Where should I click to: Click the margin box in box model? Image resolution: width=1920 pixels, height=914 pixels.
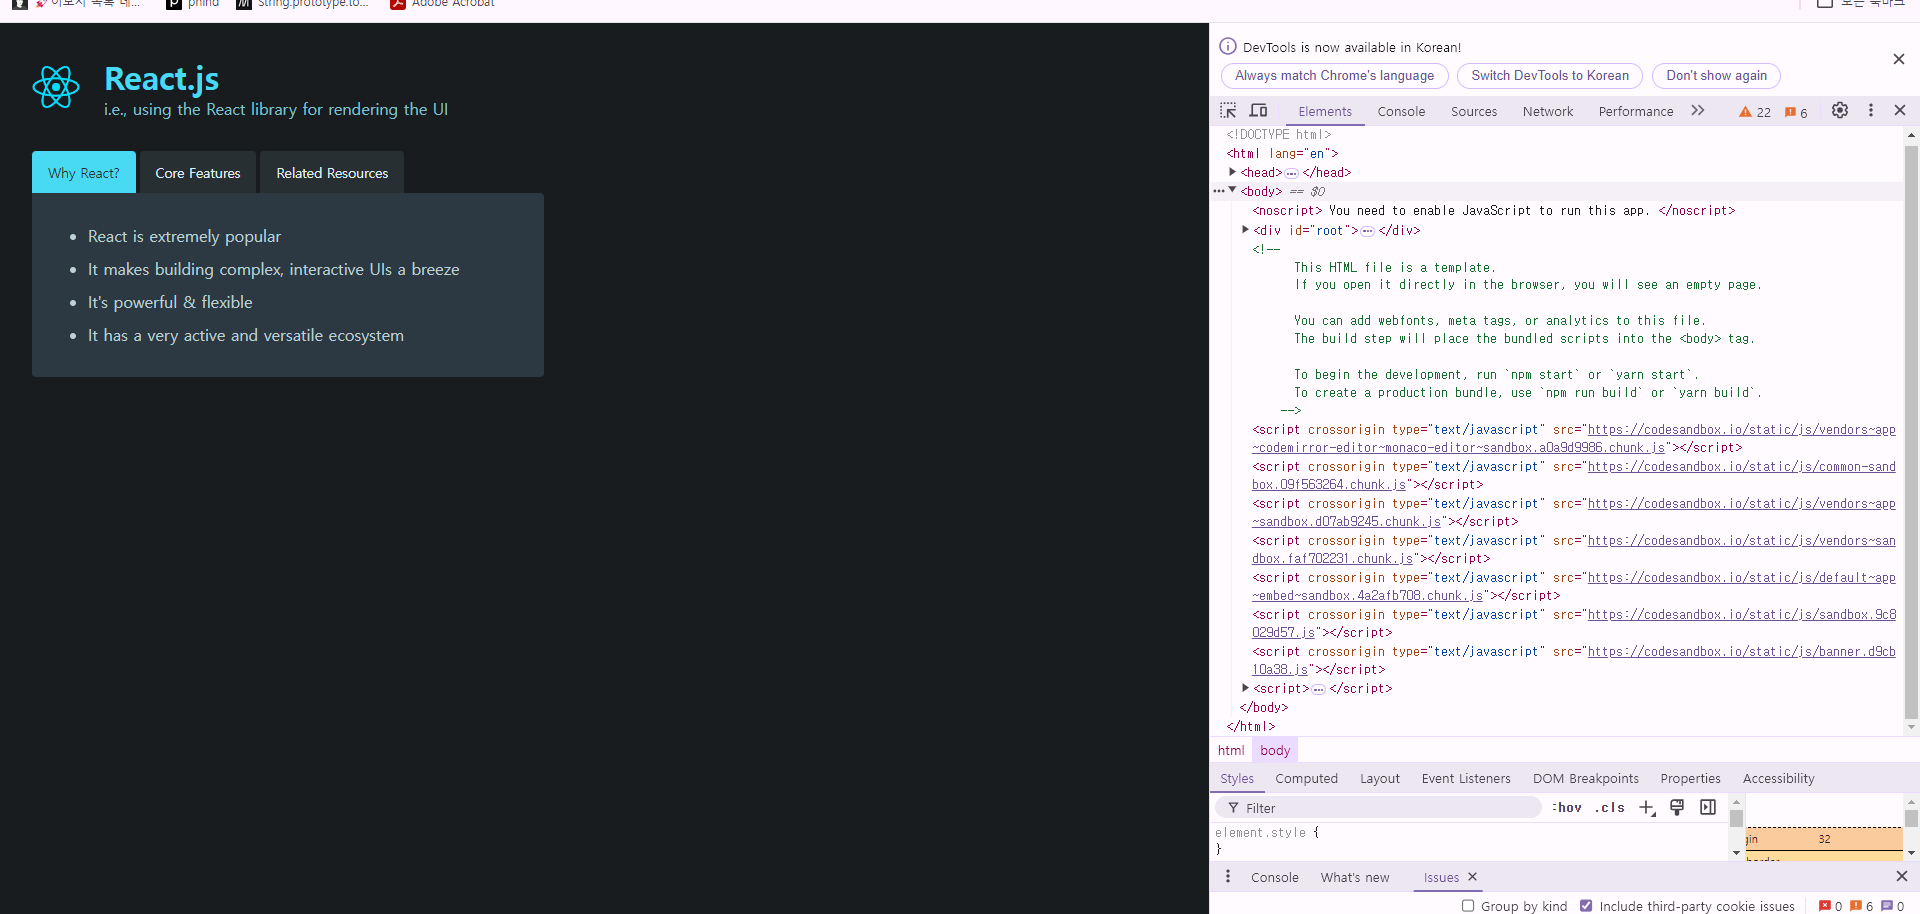tap(1824, 839)
